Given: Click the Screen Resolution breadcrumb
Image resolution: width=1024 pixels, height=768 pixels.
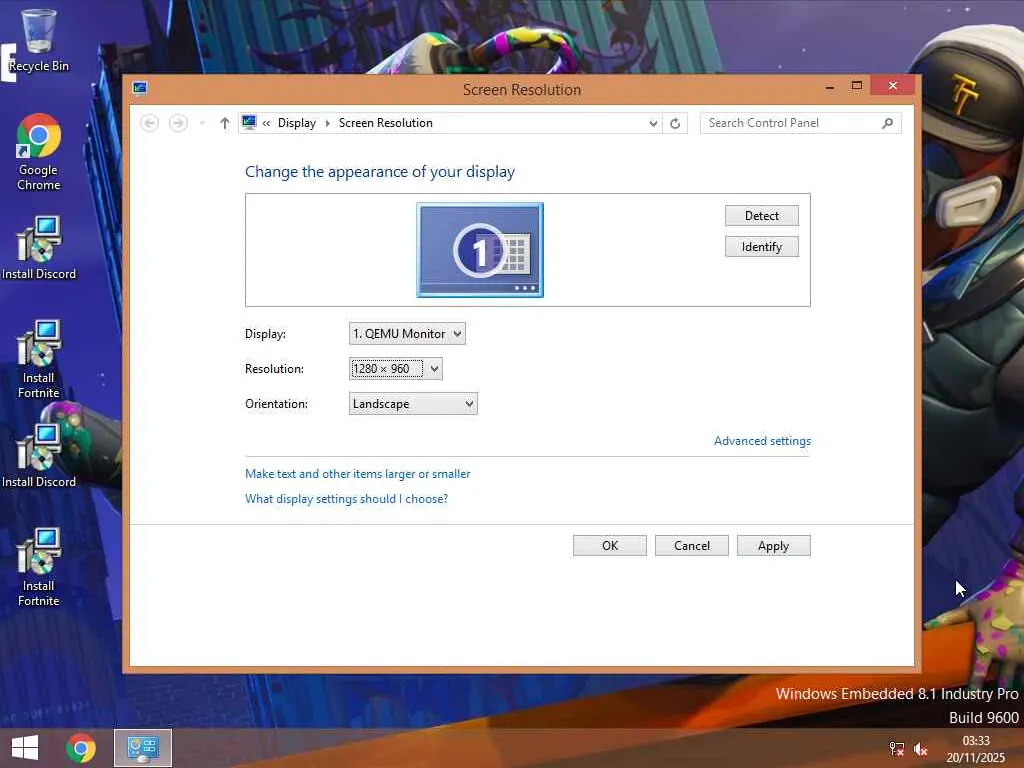Looking at the screenshot, I should pos(385,123).
